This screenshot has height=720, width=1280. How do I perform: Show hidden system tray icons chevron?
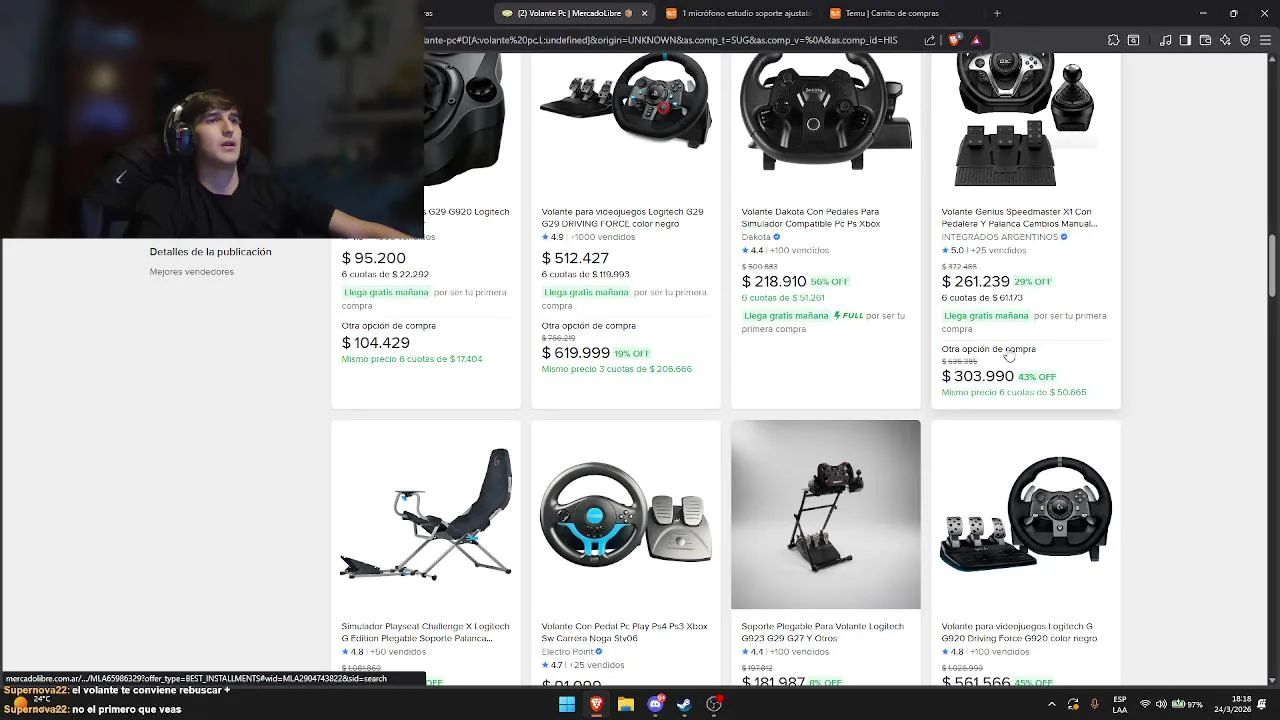pos(1051,704)
